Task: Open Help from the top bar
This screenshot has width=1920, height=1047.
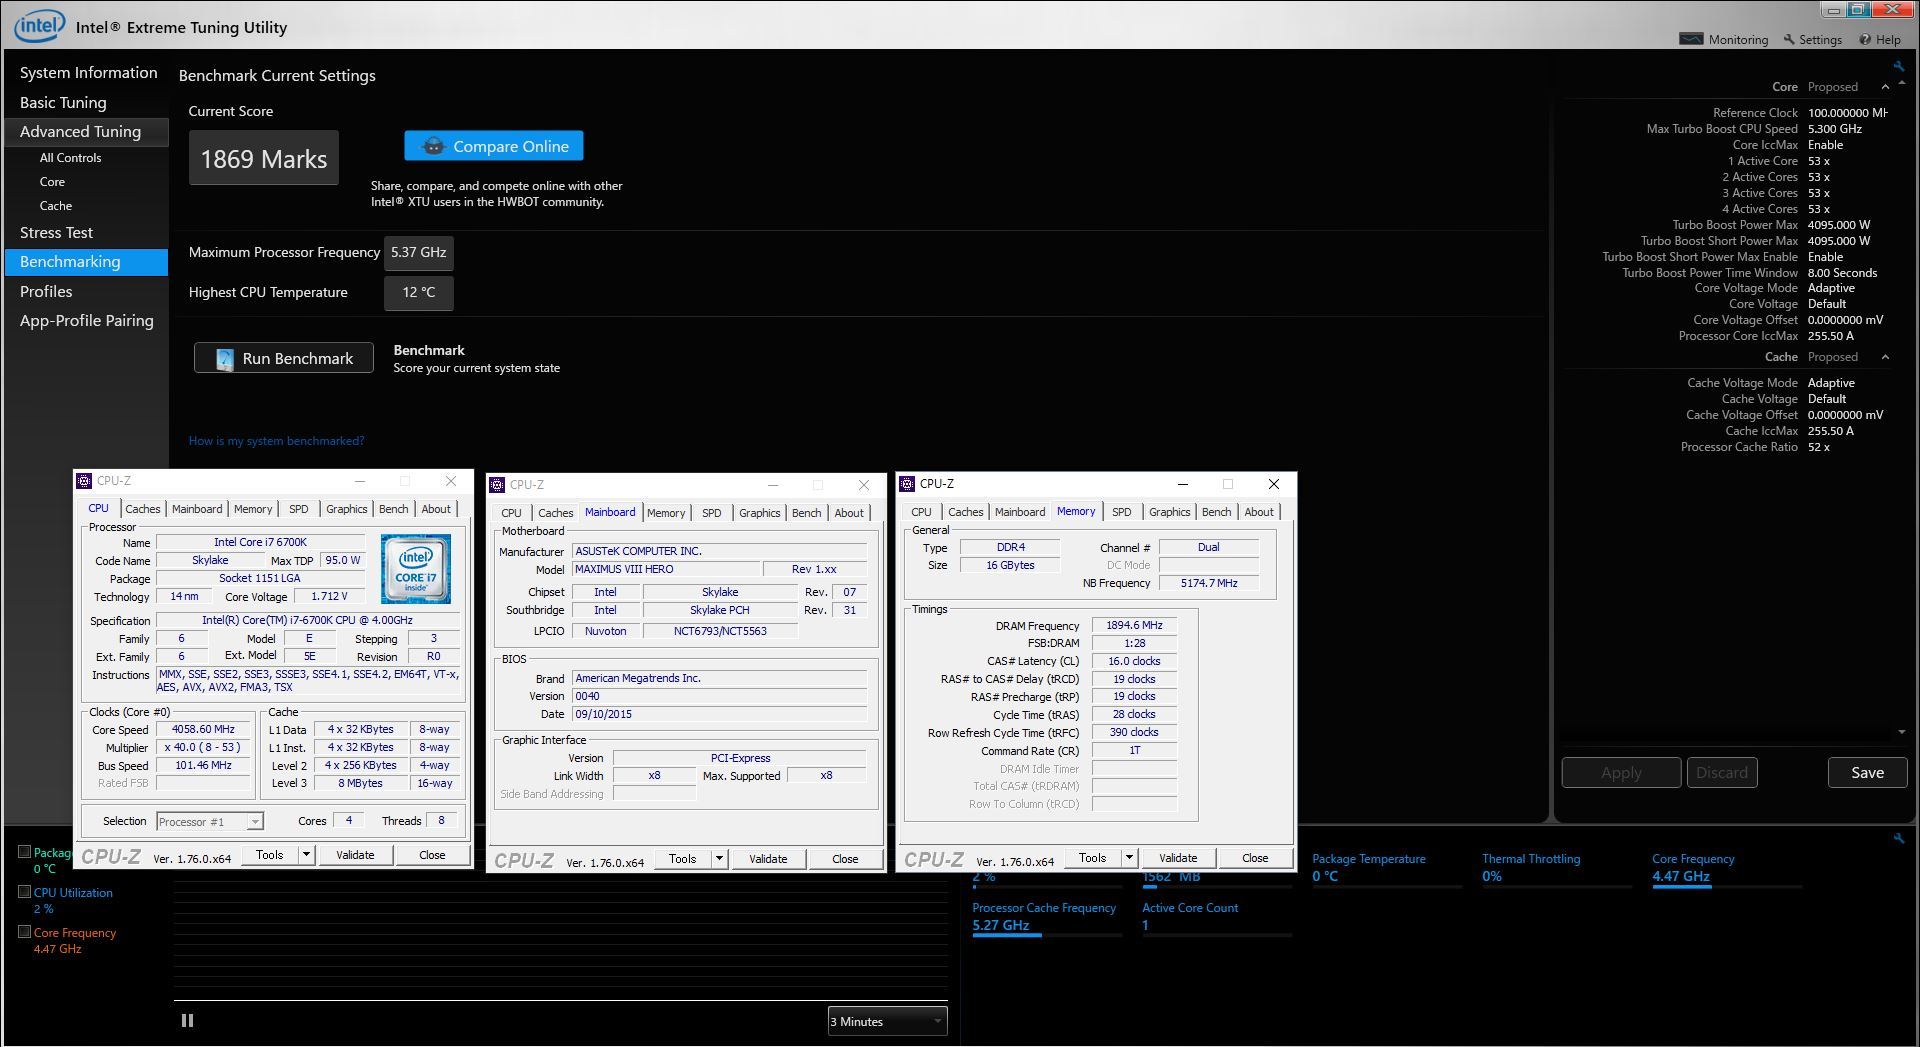Action: click(1880, 39)
